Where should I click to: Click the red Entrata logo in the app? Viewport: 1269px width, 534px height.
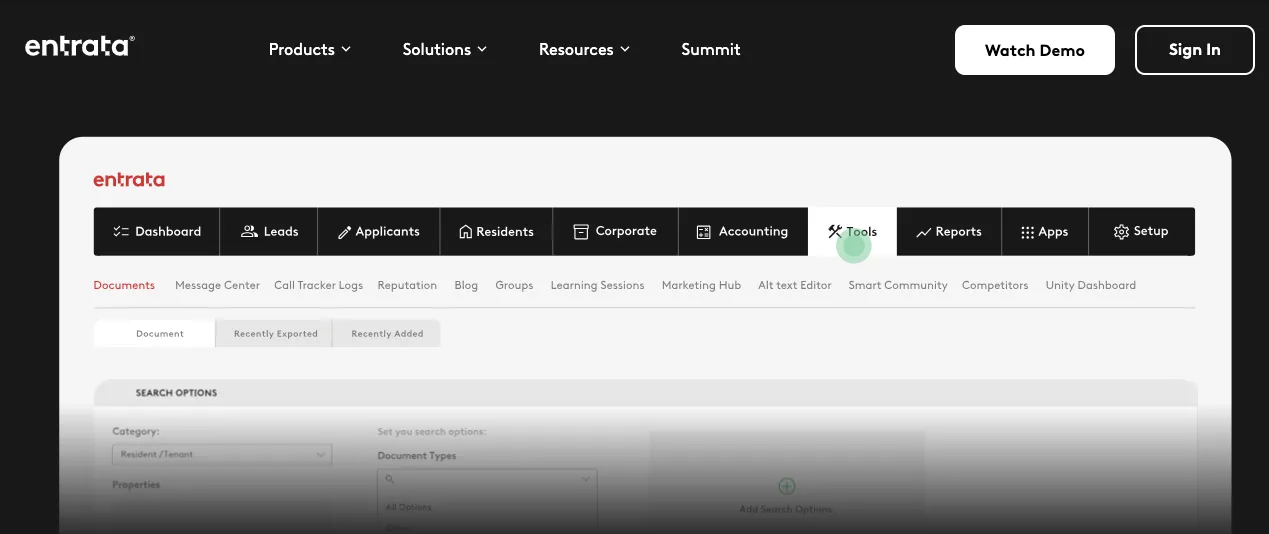point(129,180)
